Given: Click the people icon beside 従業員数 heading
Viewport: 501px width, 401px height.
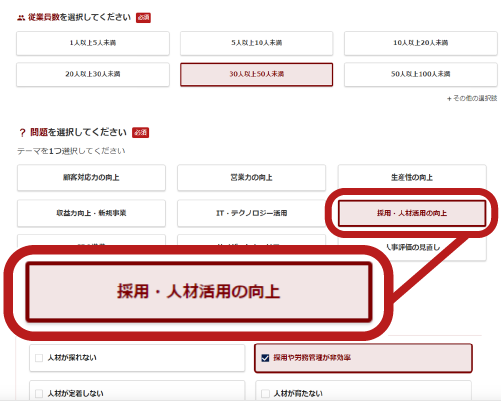Looking at the screenshot, I should (x=21, y=18).
